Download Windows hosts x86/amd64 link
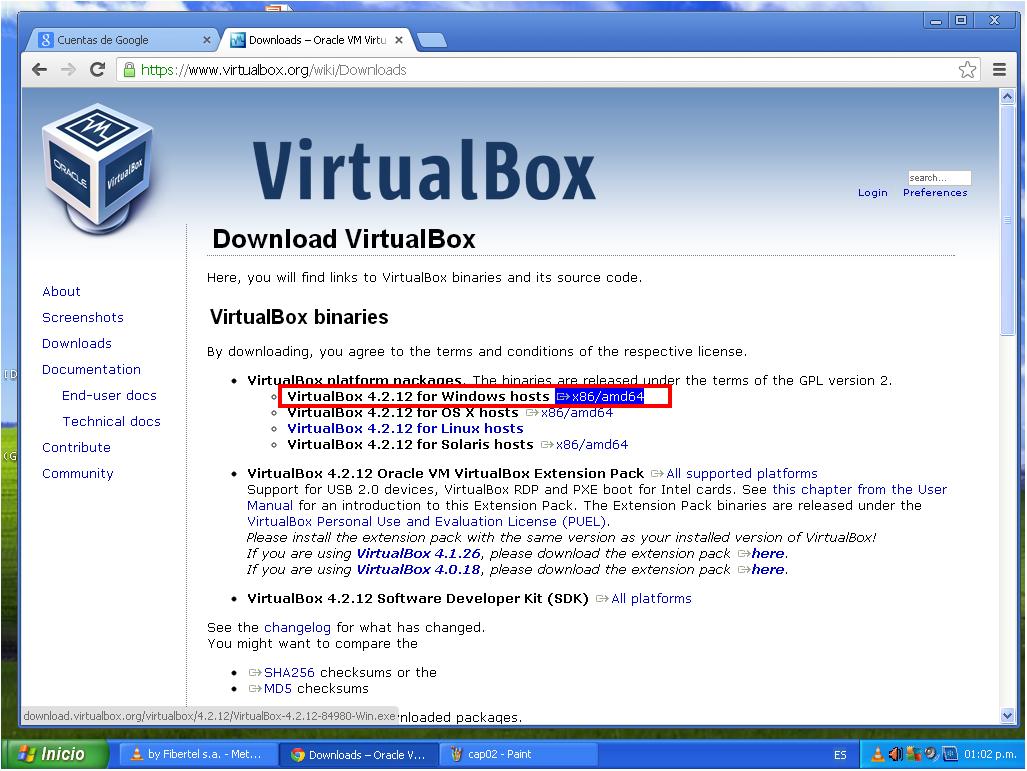Screen dimensions: 1027x771 point(600,396)
